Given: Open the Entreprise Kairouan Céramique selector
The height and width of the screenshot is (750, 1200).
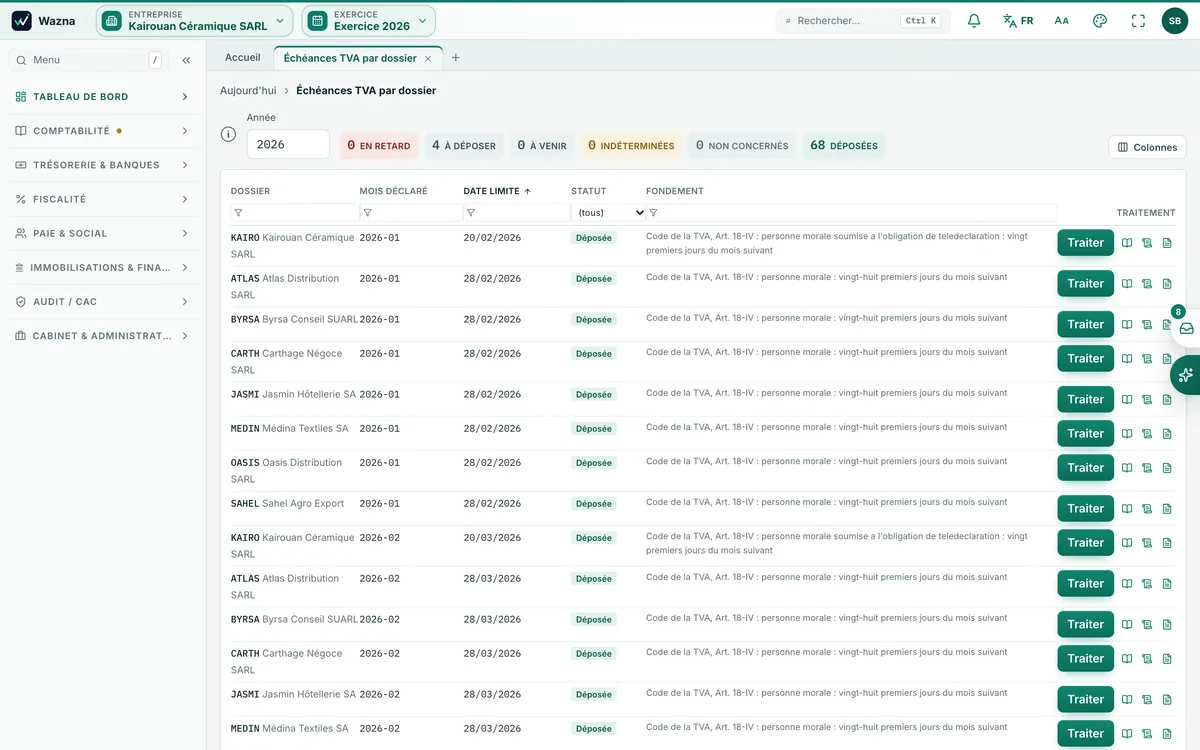Looking at the screenshot, I should (195, 21).
